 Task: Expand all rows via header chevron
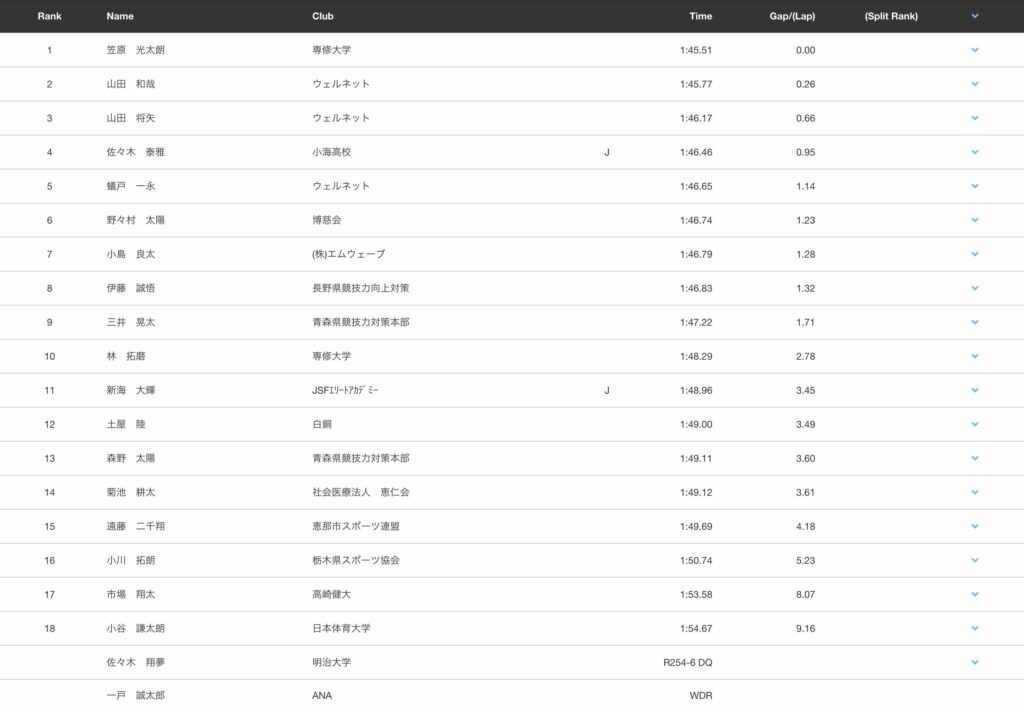click(x=974, y=16)
